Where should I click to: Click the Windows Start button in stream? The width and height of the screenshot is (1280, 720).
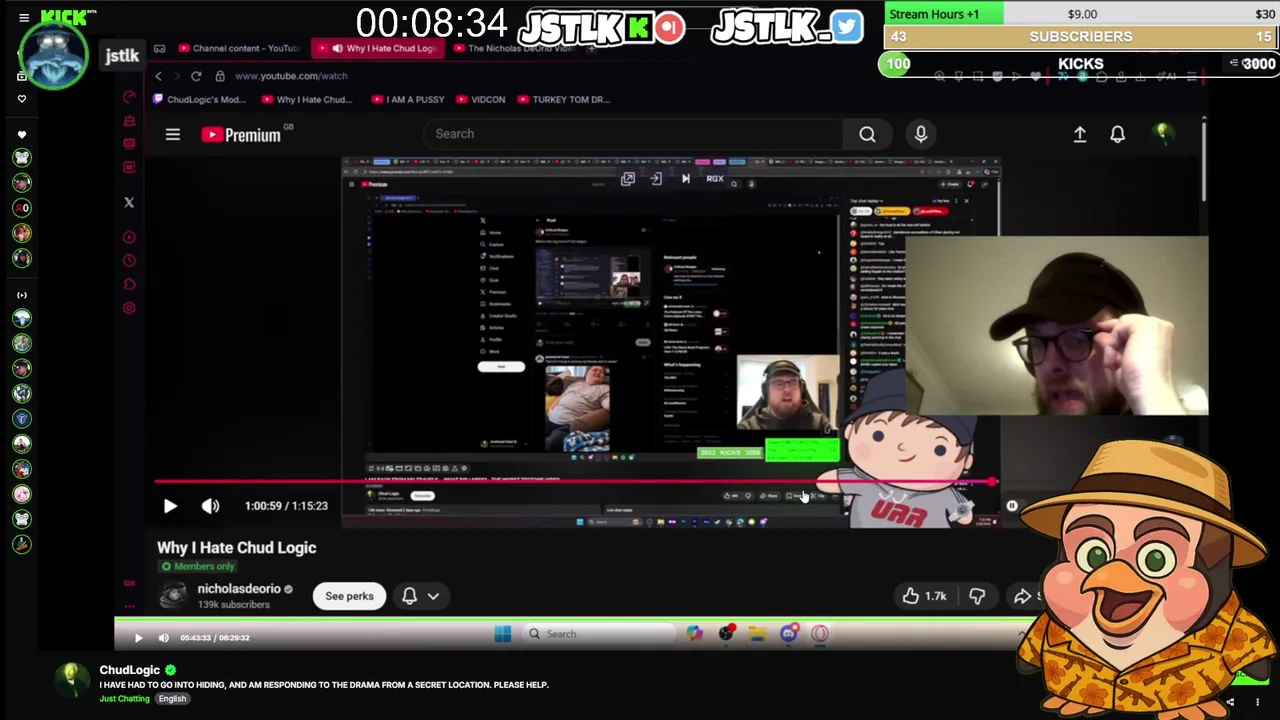(503, 634)
